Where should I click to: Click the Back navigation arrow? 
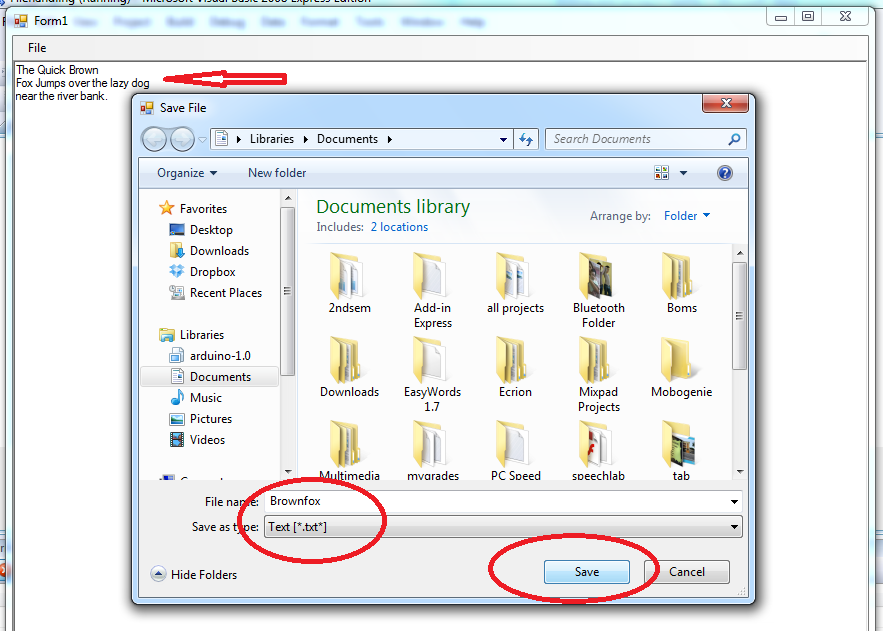click(x=154, y=139)
